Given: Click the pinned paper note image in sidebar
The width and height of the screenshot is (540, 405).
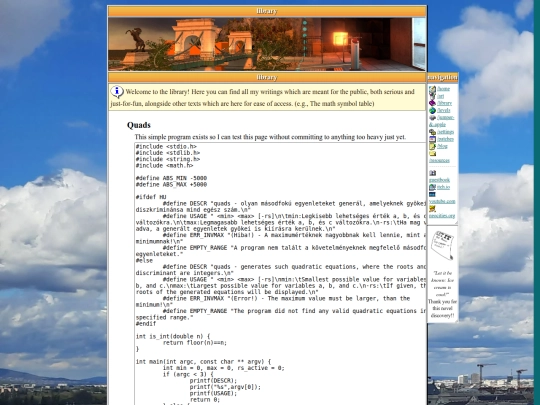Looking at the screenshot, I should point(442,245).
